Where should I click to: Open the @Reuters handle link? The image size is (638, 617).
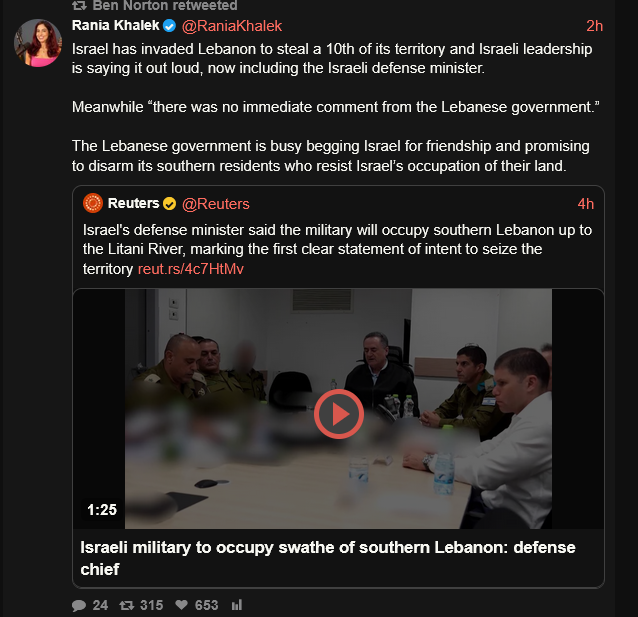(215, 204)
